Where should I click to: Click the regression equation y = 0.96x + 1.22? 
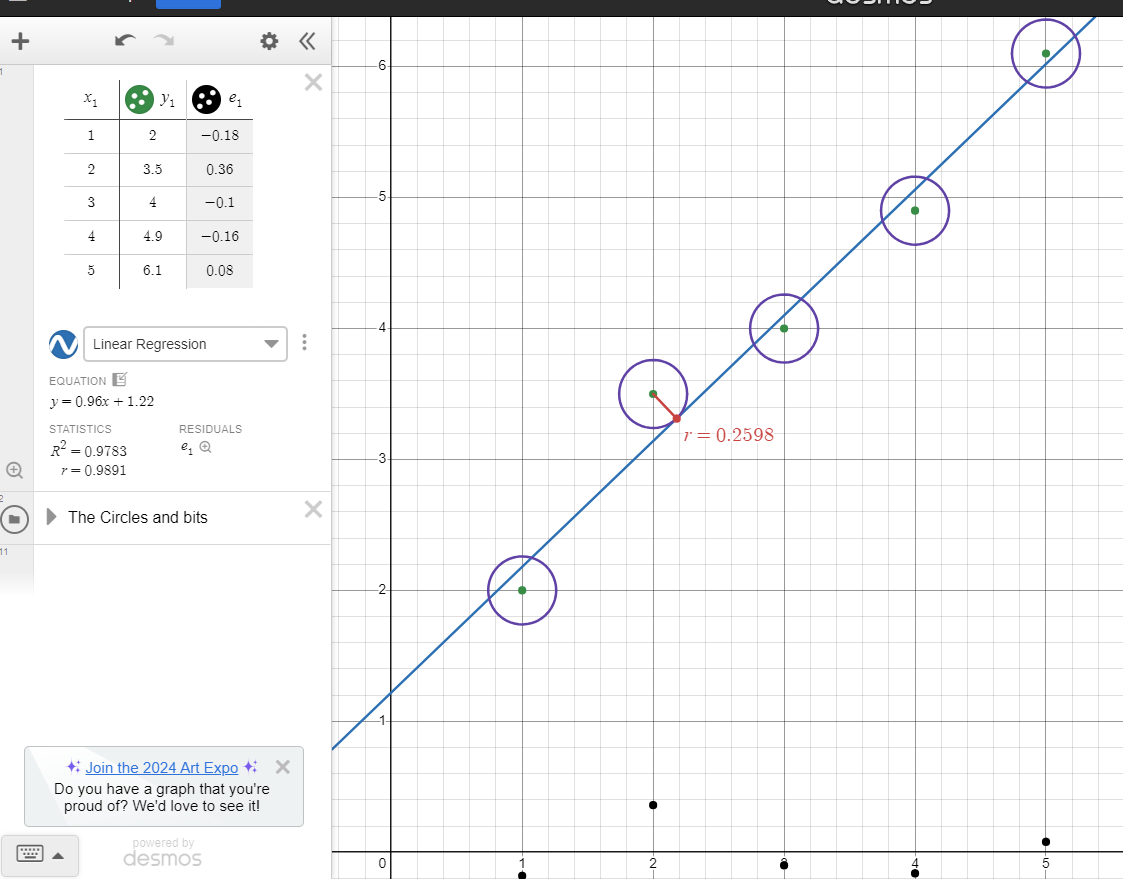coord(102,401)
